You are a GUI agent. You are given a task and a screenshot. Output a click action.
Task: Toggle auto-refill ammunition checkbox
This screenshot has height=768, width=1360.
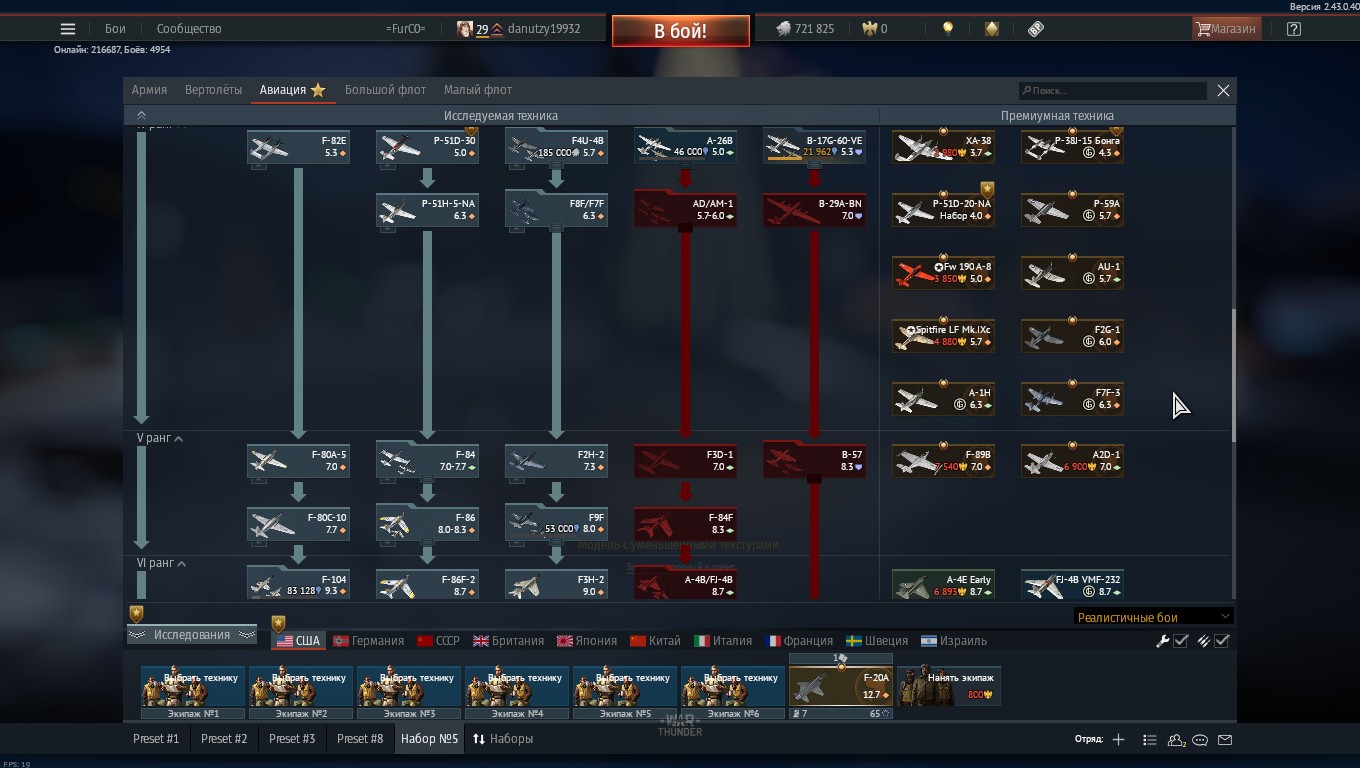pyautogui.click(x=1222, y=641)
